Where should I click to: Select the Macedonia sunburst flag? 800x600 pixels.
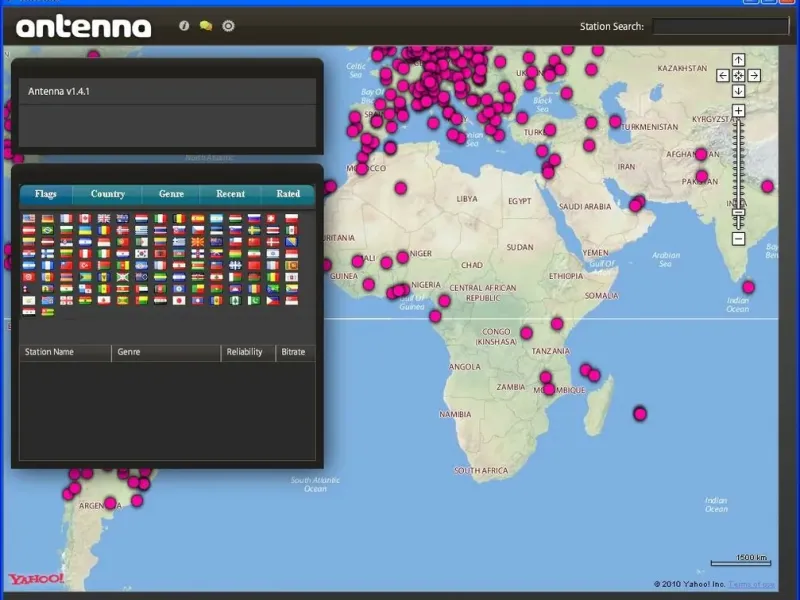(197, 242)
